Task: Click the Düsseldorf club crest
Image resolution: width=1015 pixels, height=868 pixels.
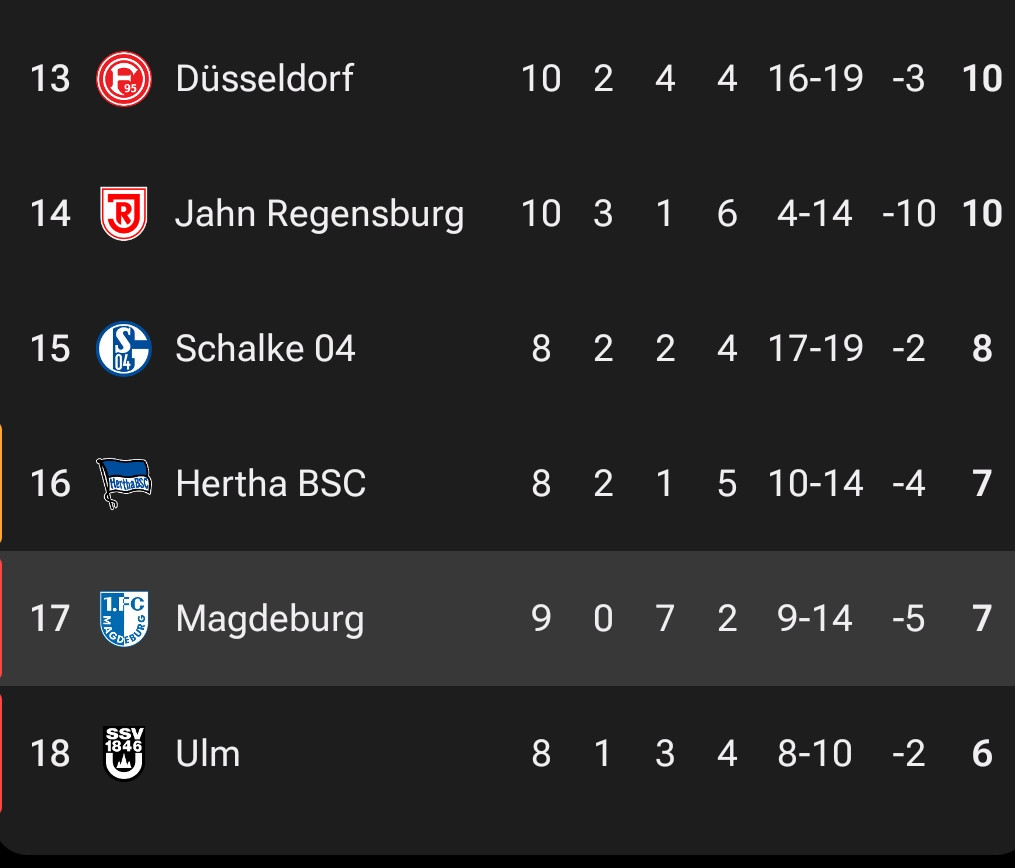Action: click(124, 79)
